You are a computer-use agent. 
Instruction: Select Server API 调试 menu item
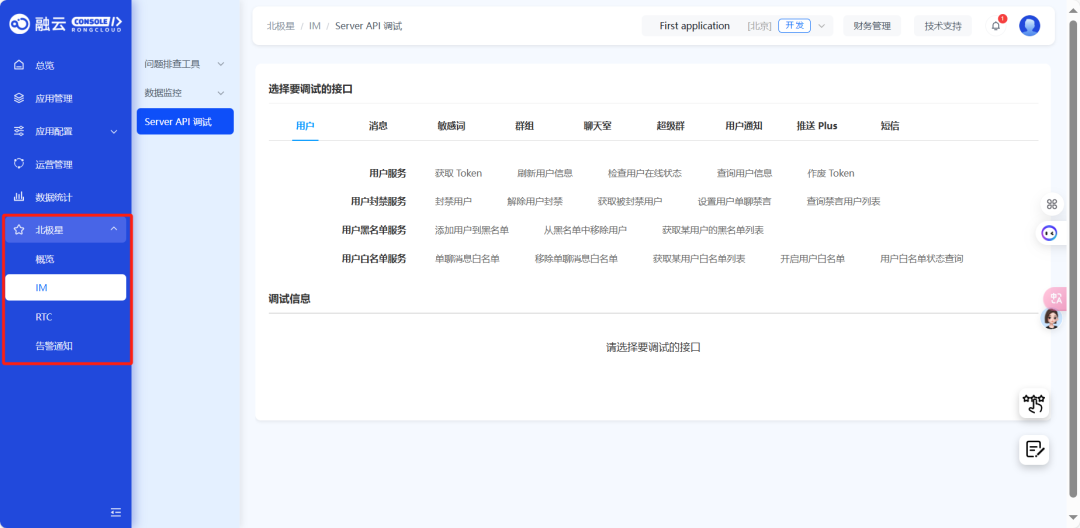coord(185,122)
